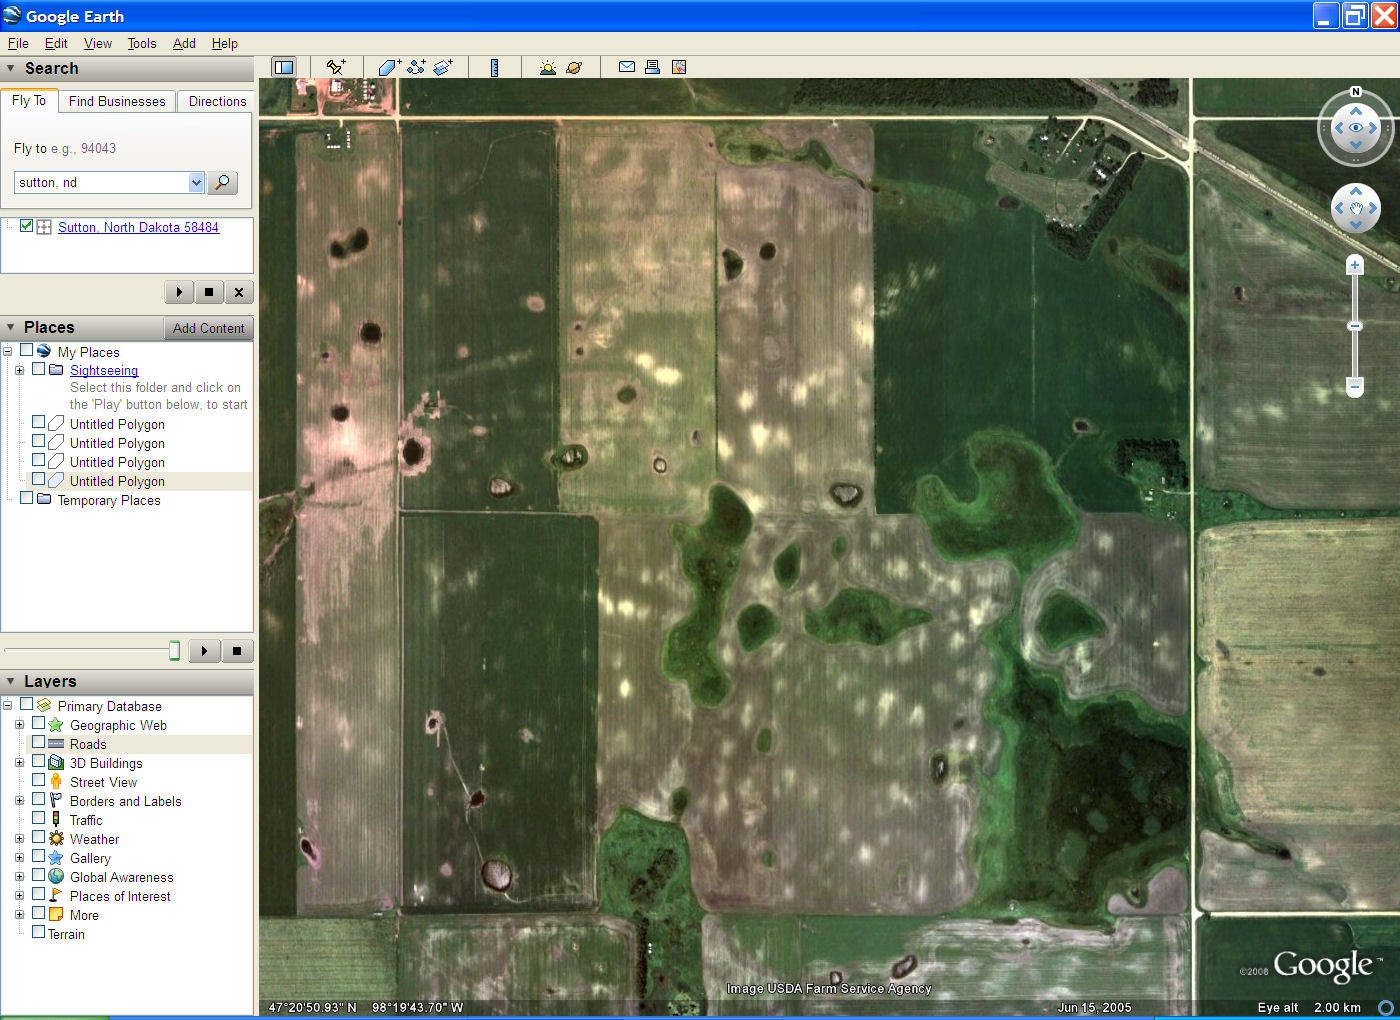The width and height of the screenshot is (1400, 1020).
Task: Click the zoom slider handle
Action: (x=1355, y=326)
